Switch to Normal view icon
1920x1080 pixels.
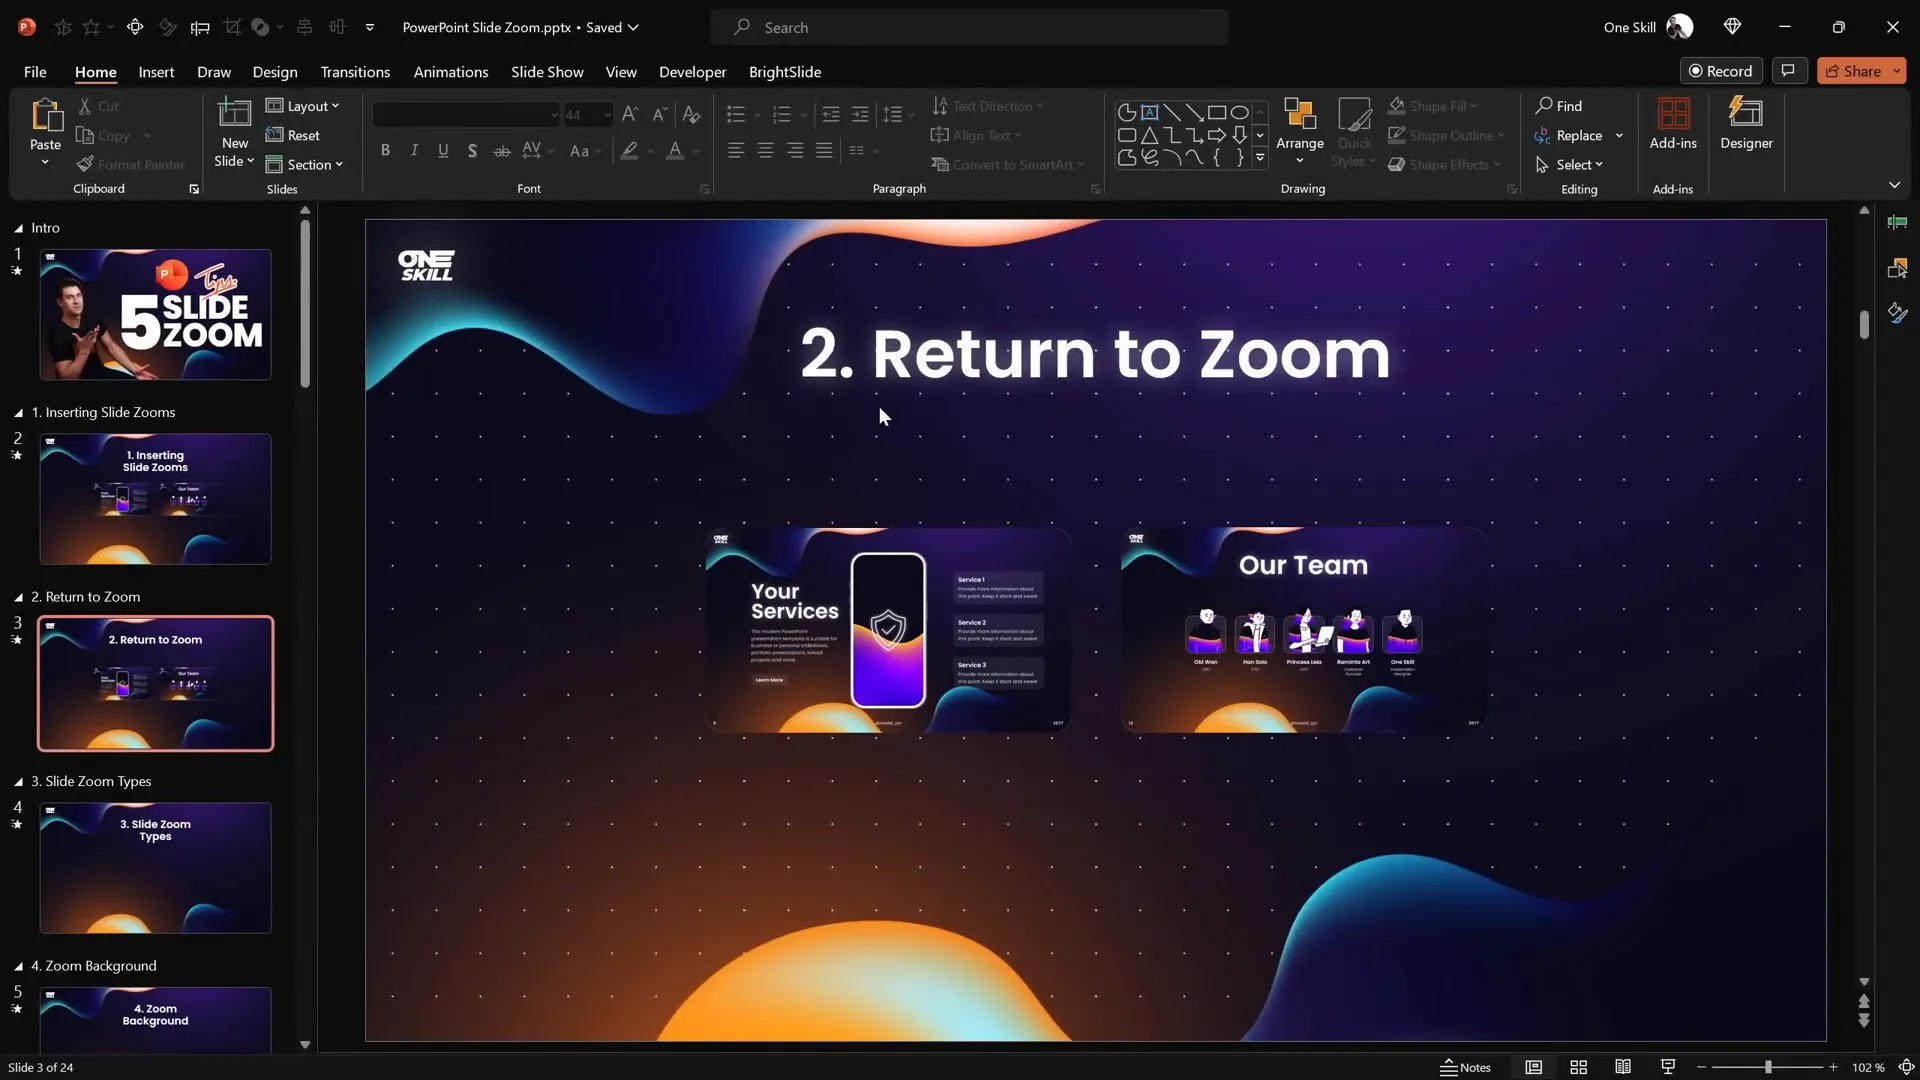pos(1533,1067)
